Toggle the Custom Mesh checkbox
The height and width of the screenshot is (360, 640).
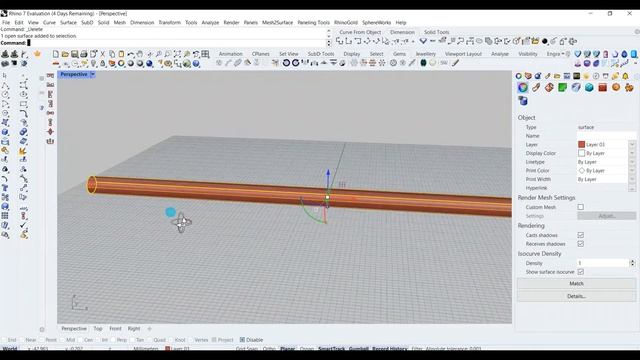click(x=580, y=207)
